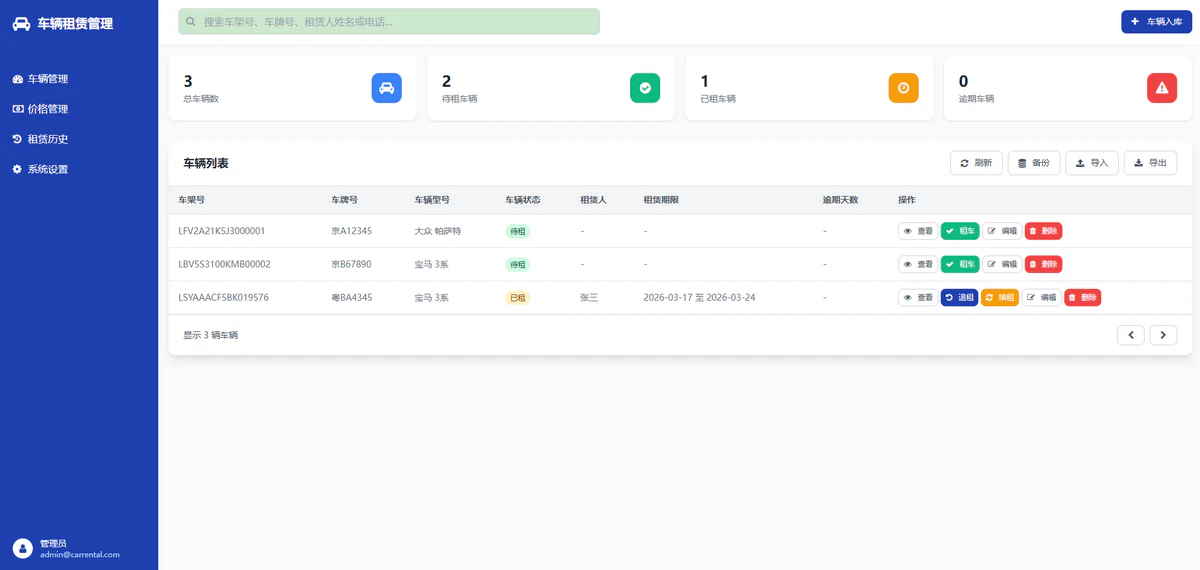Image resolution: width=1200 pixels, height=570 pixels.
Task: Go to the next page of vehicles
Action: point(1163,335)
